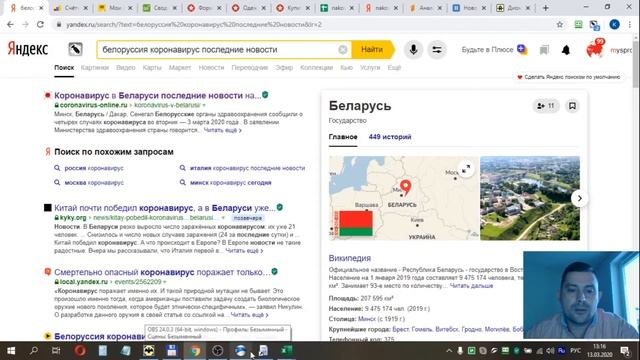Image resolution: width=640 pixels, height=360 pixels.
Task: Click Сделать Яндекс поиском по умолчанию
Action: (569, 77)
